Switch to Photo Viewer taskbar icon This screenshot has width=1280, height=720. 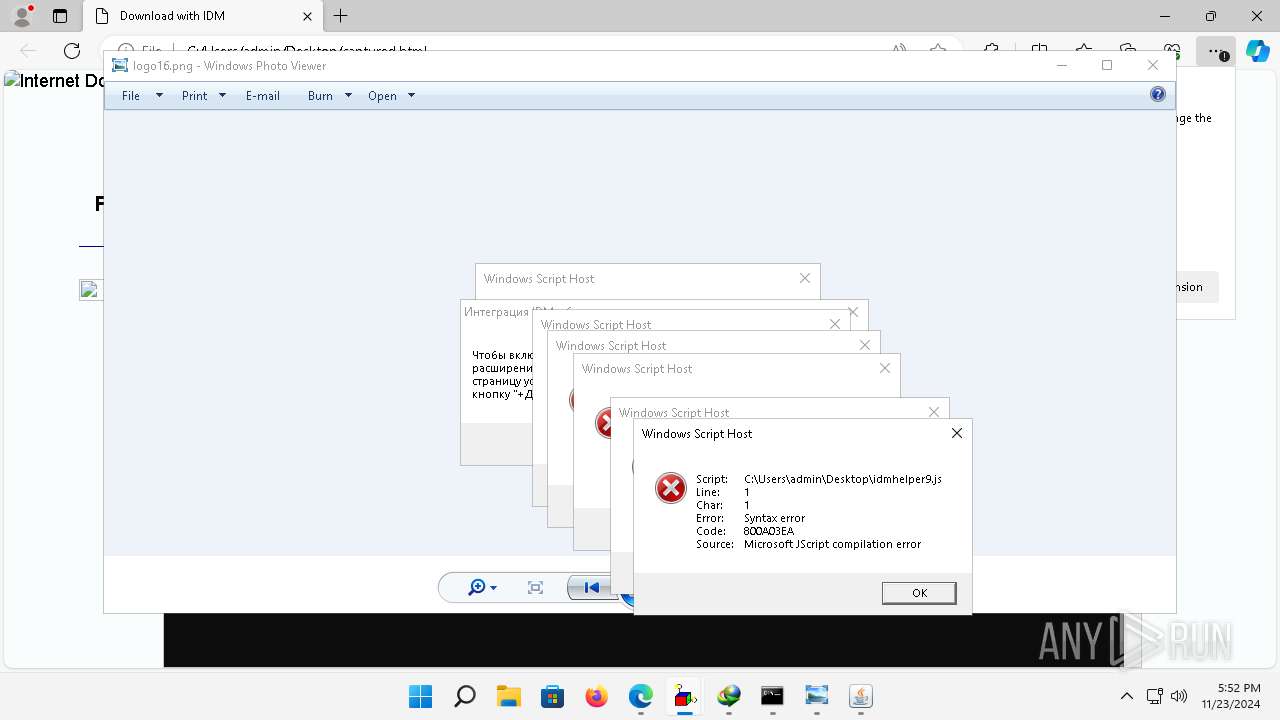click(x=817, y=696)
